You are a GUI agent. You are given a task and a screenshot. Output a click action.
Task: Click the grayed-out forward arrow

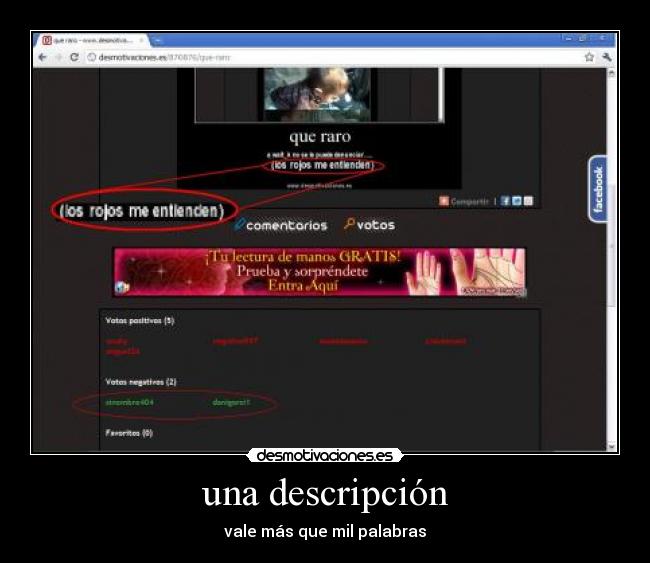pos(58,57)
